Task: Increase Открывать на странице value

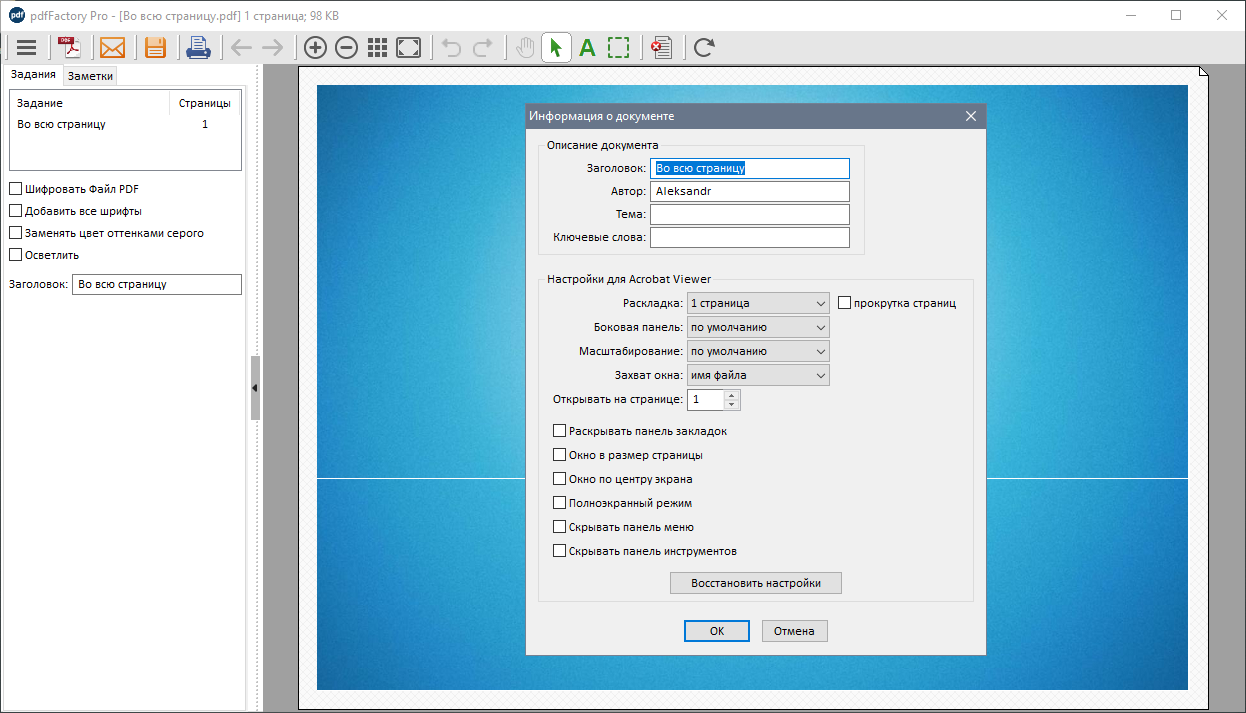Action: point(731,395)
